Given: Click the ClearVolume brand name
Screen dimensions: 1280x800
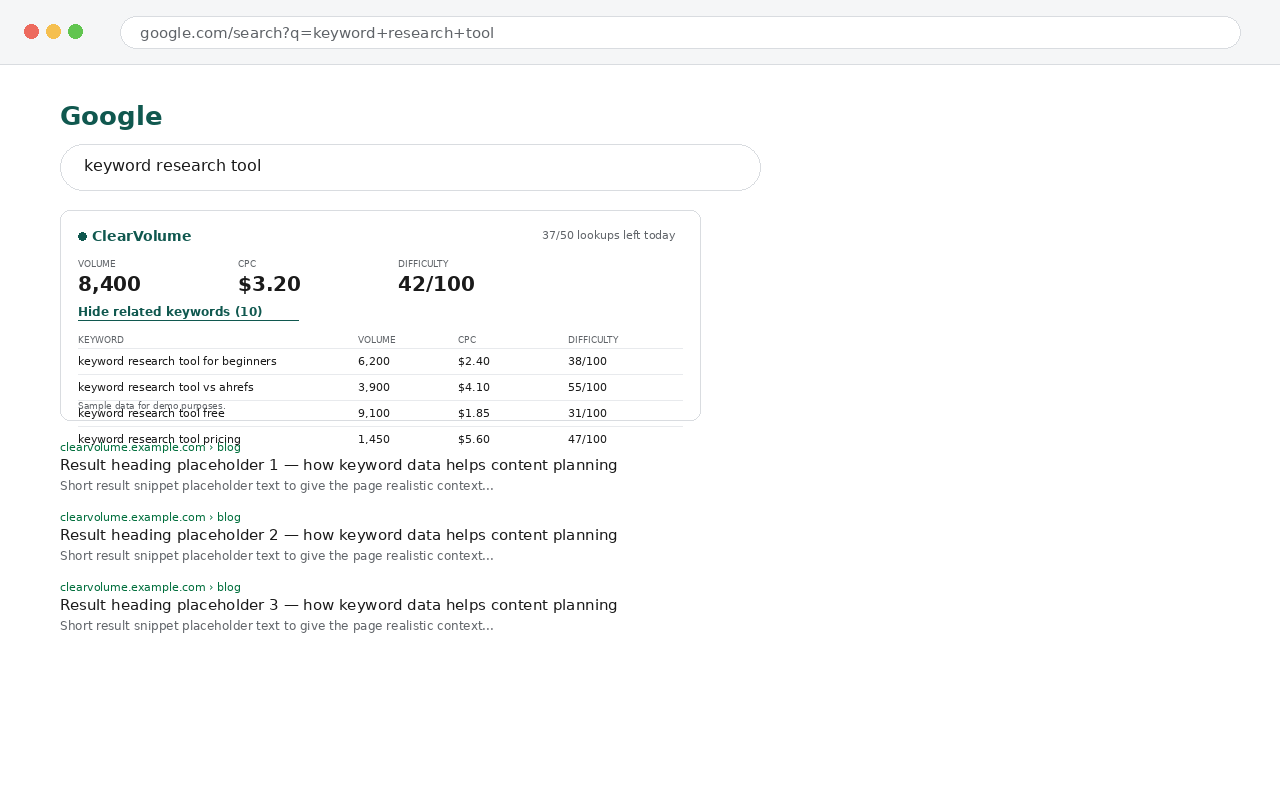Looking at the screenshot, I should 141,237.
